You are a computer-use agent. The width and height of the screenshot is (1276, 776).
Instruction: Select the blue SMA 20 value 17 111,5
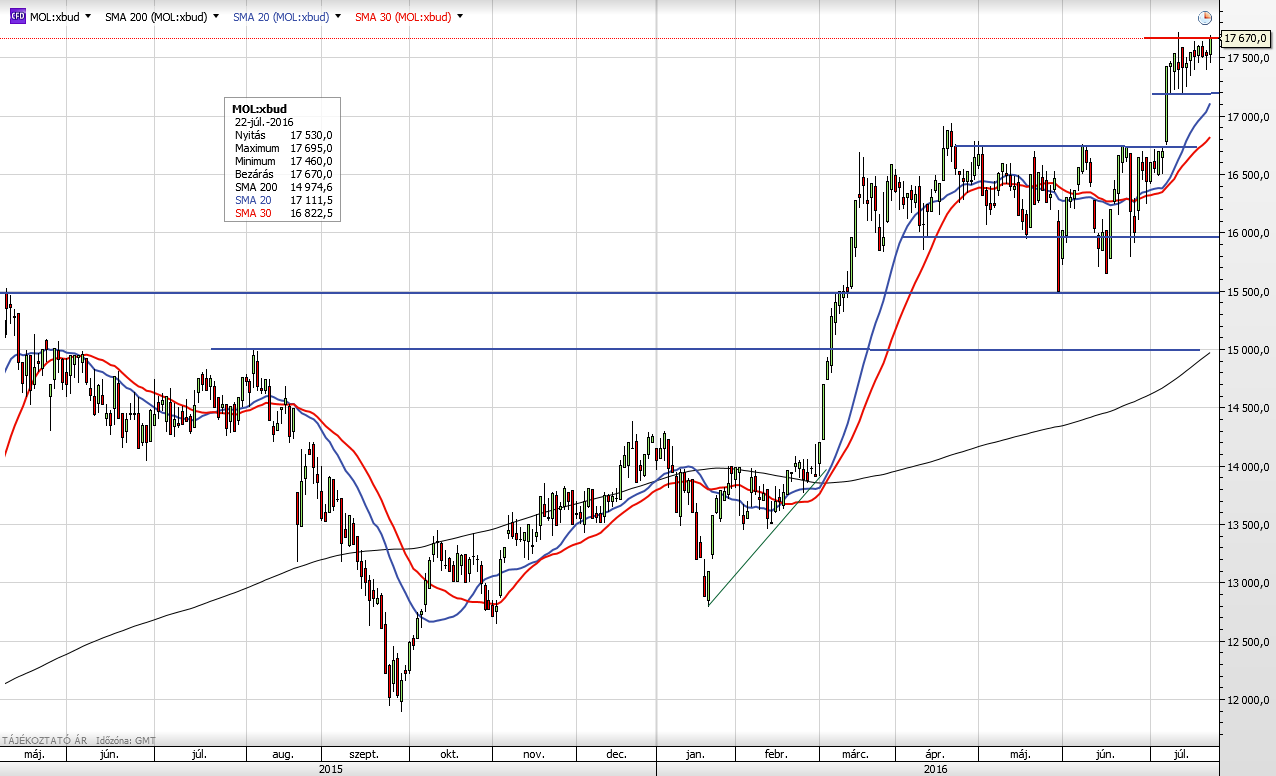click(x=311, y=200)
